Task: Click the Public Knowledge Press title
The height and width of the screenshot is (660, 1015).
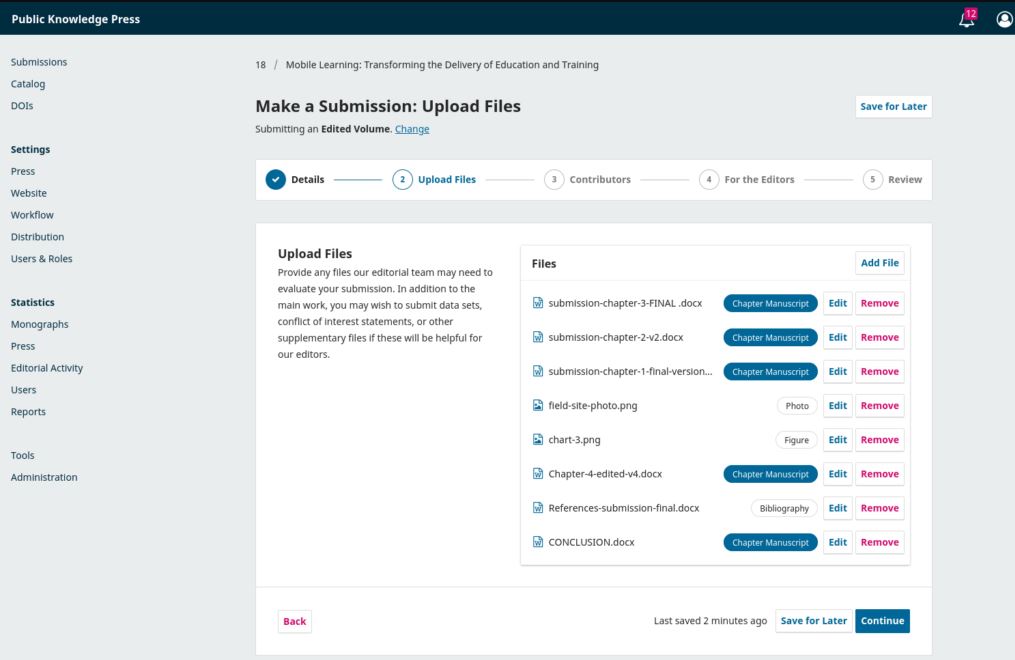Action: [x=76, y=19]
